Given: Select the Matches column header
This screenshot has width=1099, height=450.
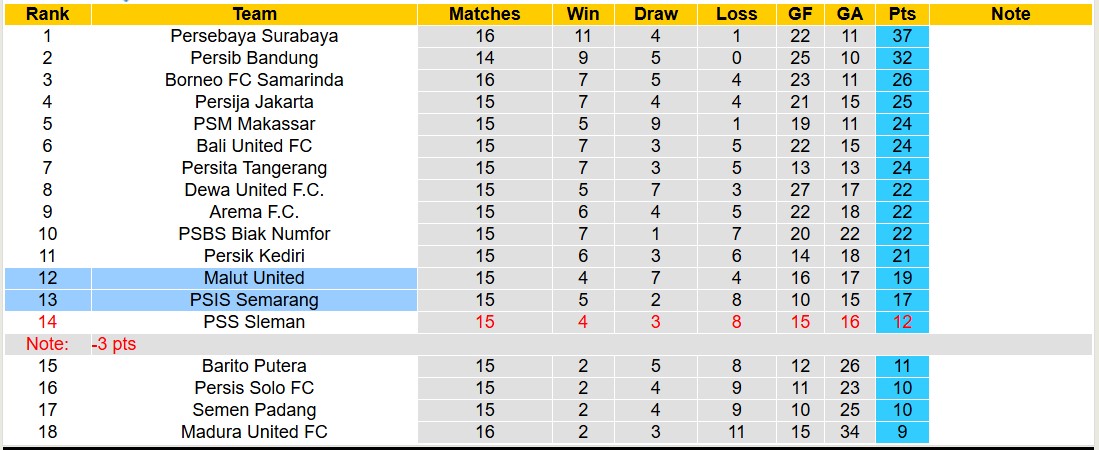Looking at the screenshot, I should (x=484, y=14).
